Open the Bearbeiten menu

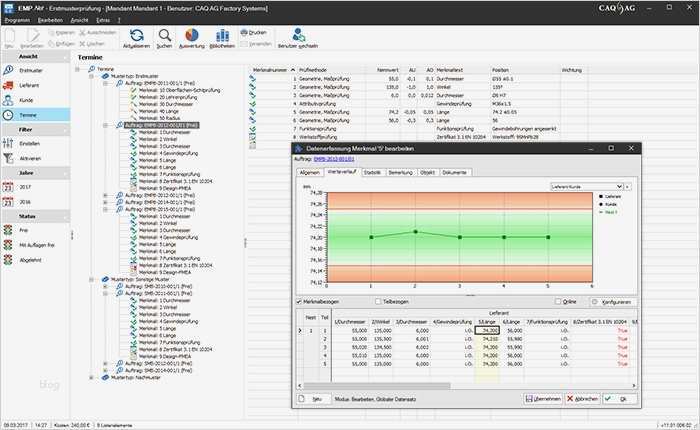(50, 20)
